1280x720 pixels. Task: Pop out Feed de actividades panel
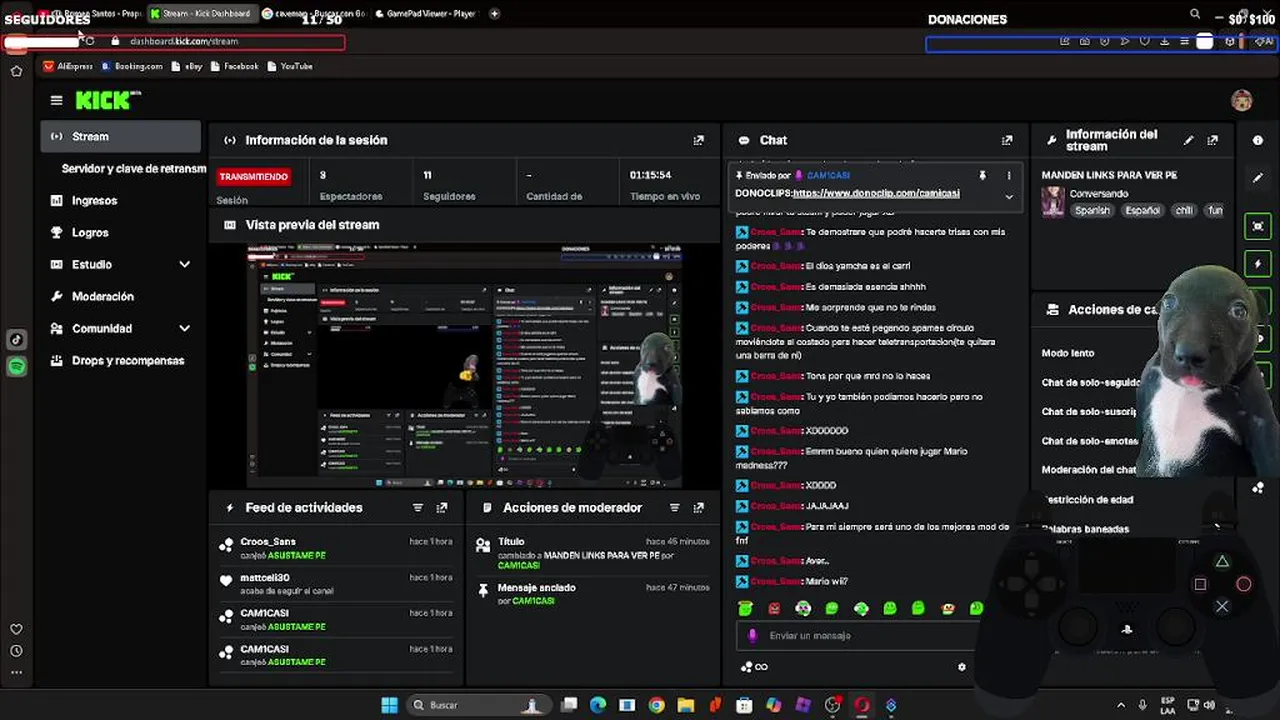[x=442, y=508]
